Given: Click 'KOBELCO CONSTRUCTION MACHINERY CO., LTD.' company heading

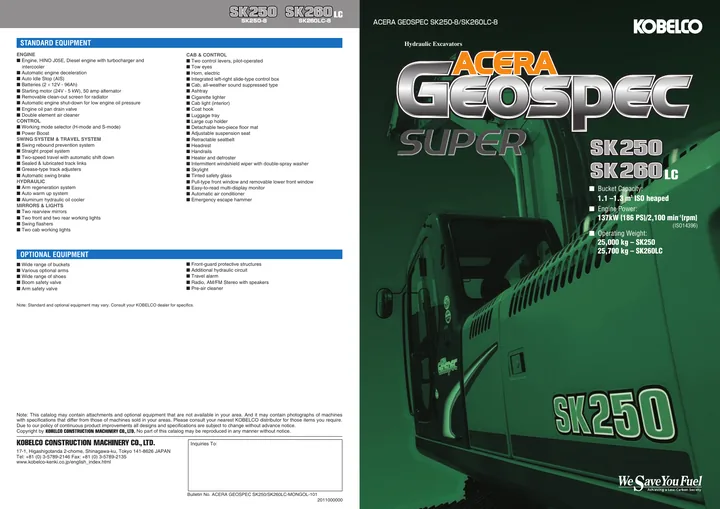Looking at the screenshot, I should coord(86,443).
